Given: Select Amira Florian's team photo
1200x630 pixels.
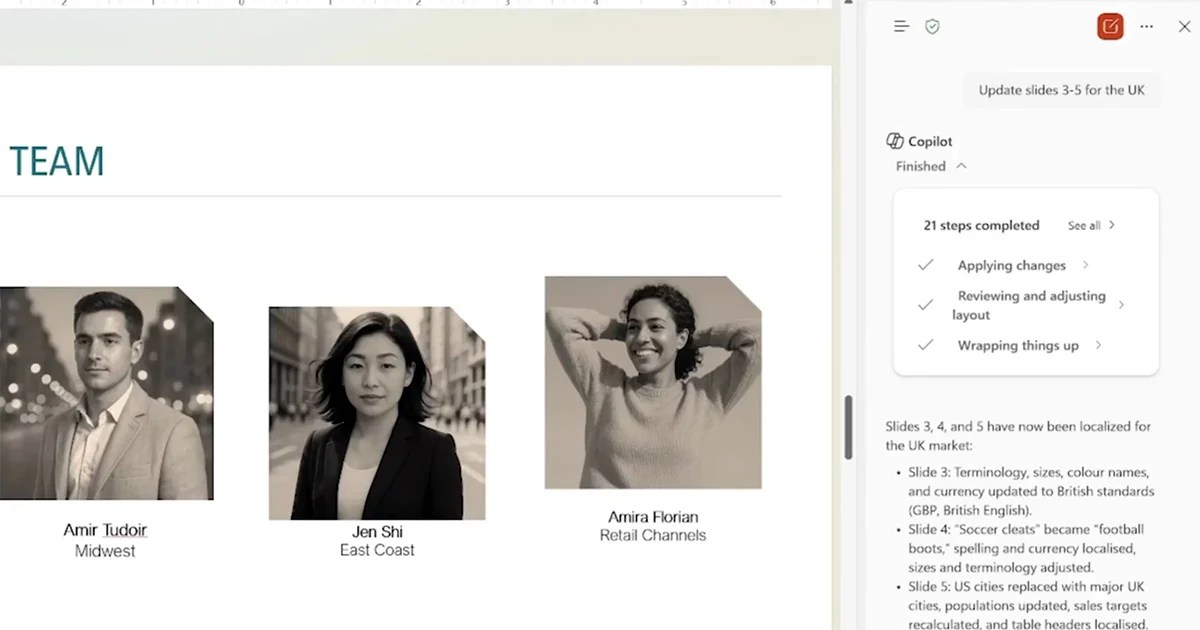Looking at the screenshot, I should pos(655,383).
